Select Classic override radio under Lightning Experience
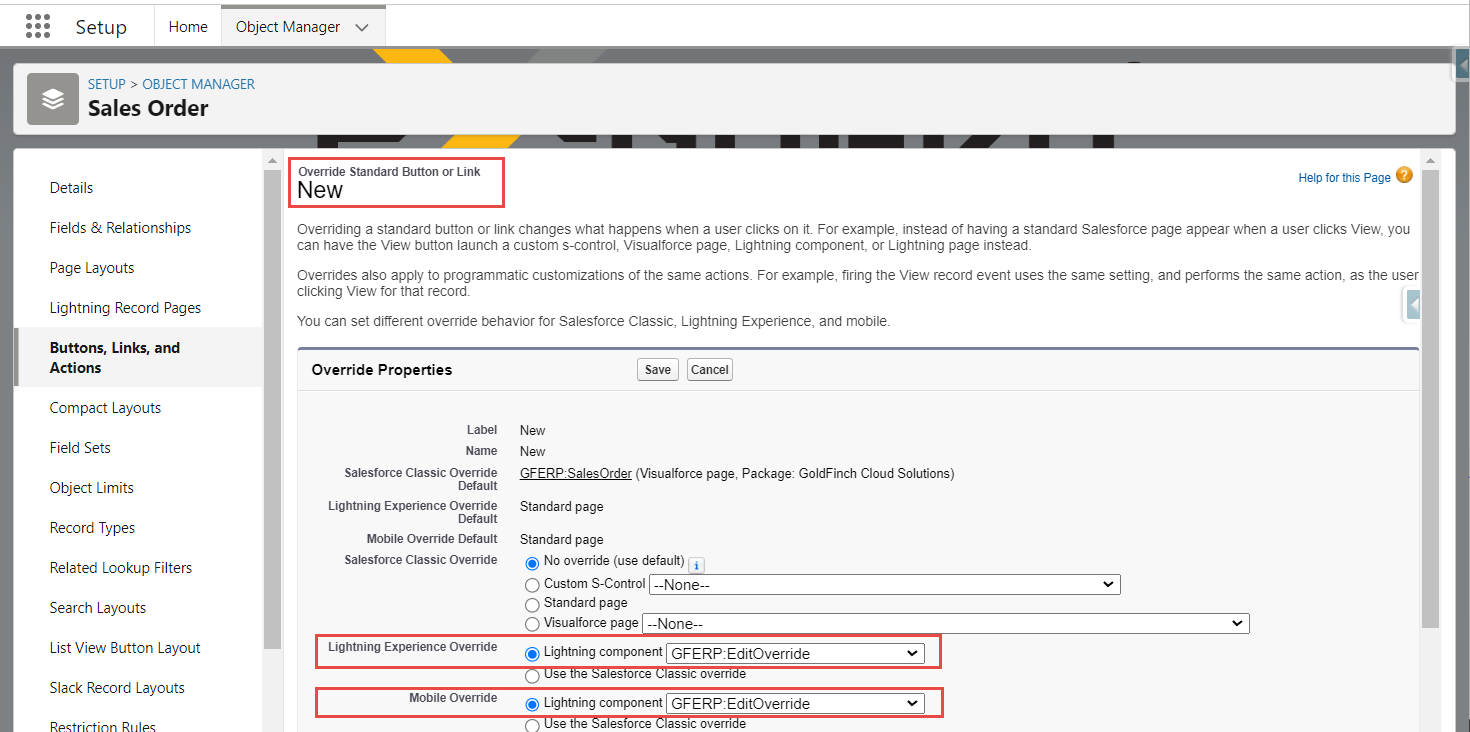The width and height of the screenshot is (1470, 732). (x=532, y=676)
